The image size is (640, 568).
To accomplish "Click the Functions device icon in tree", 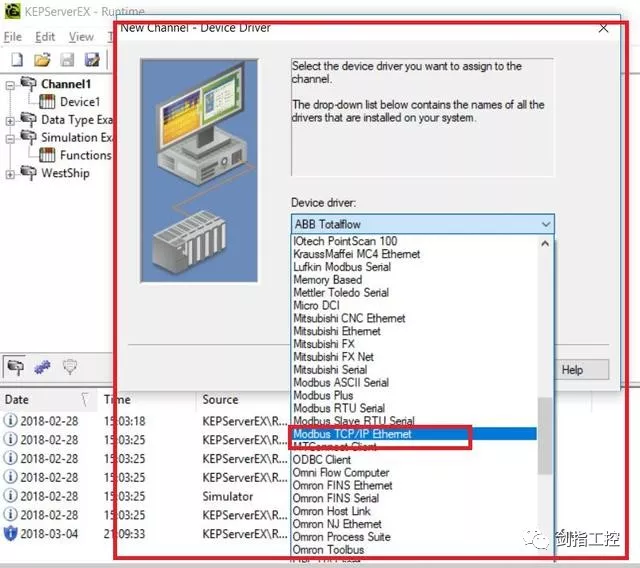I will pyautogui.click(x=47, y=155).
